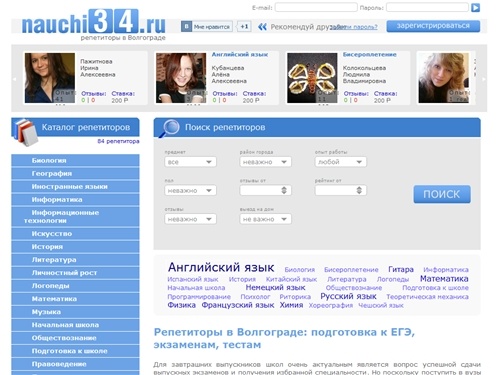Select Биология in the catalog menu
Image resolution: width=500 pixels, height=375 pixels.
coord(75,160)
